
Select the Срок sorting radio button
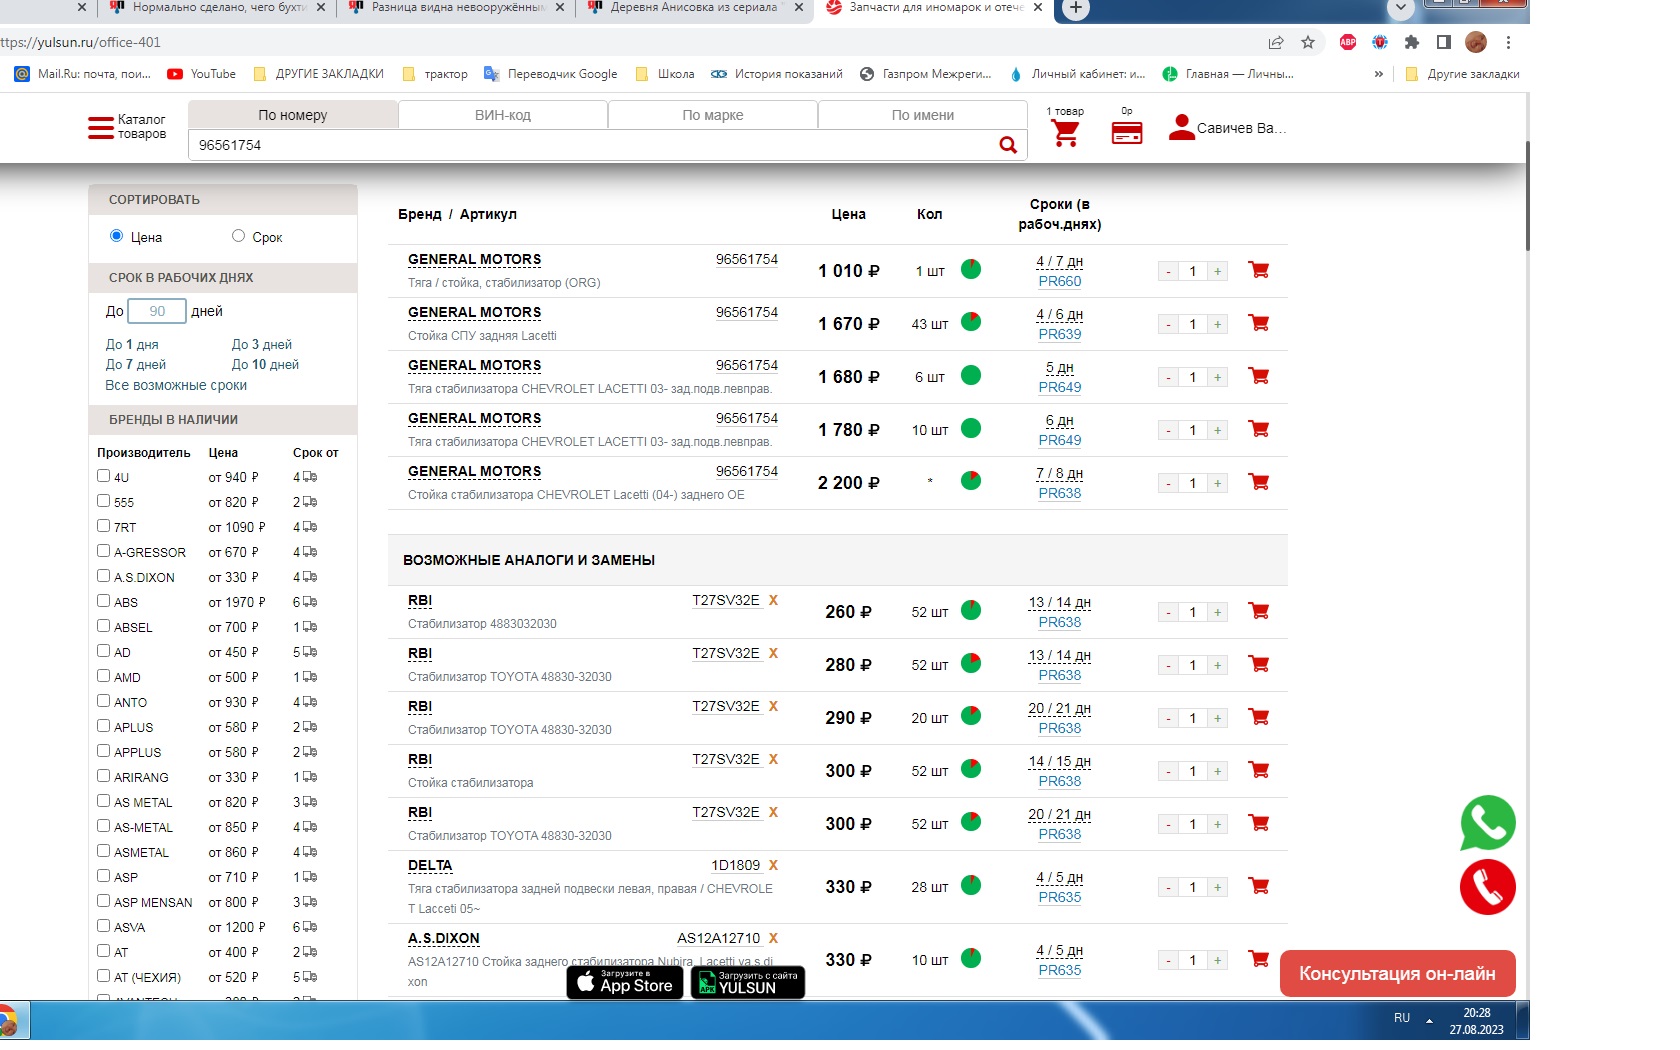pos(238,236)
